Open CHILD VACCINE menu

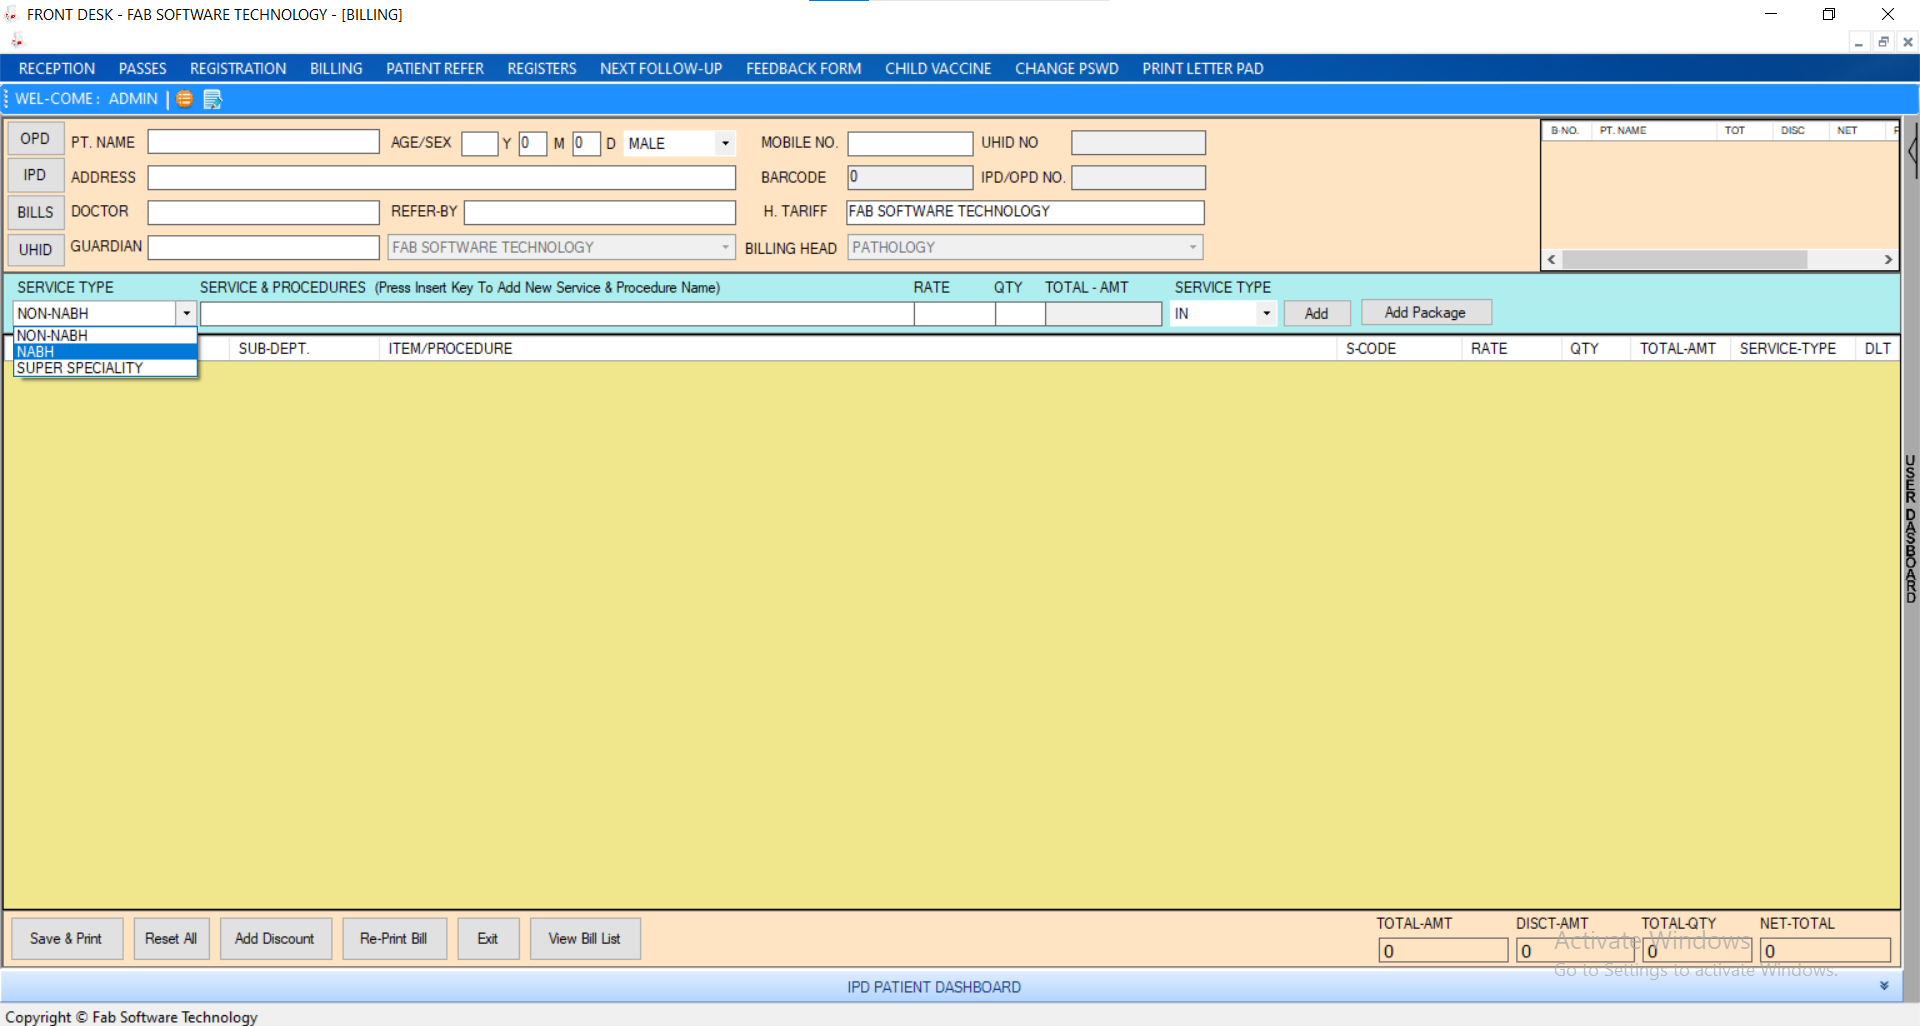pos(938,69)
